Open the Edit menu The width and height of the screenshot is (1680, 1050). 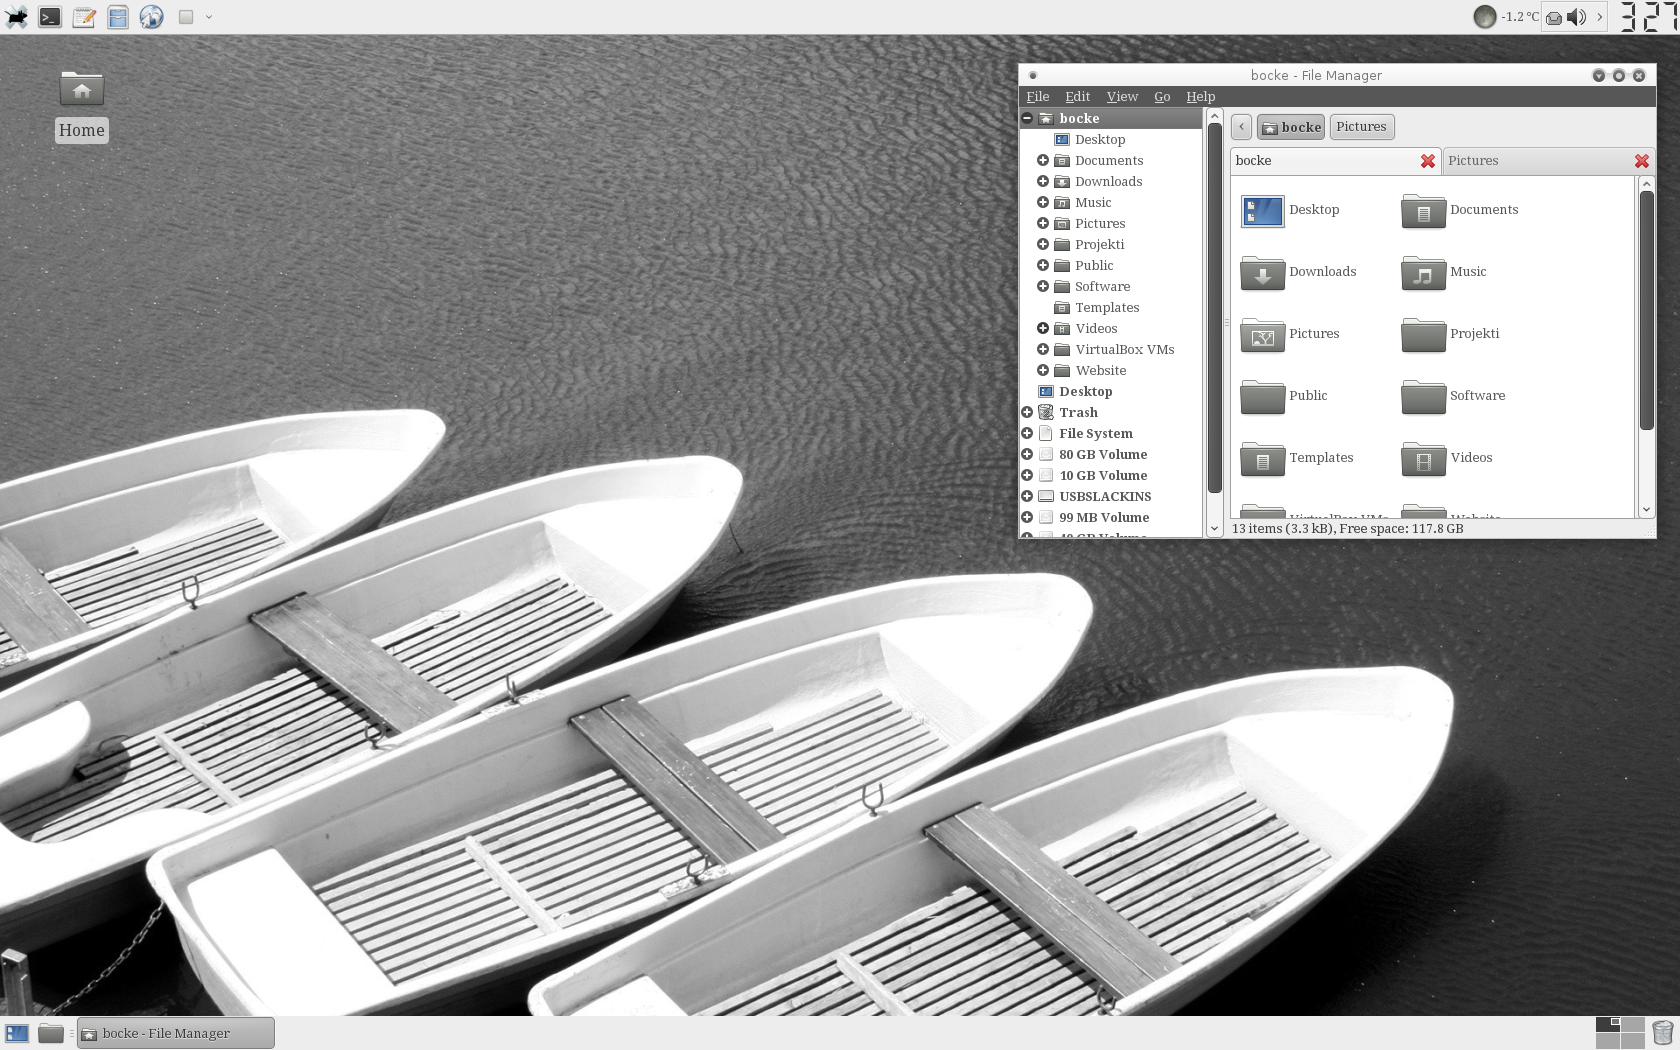coord(1077,97)
